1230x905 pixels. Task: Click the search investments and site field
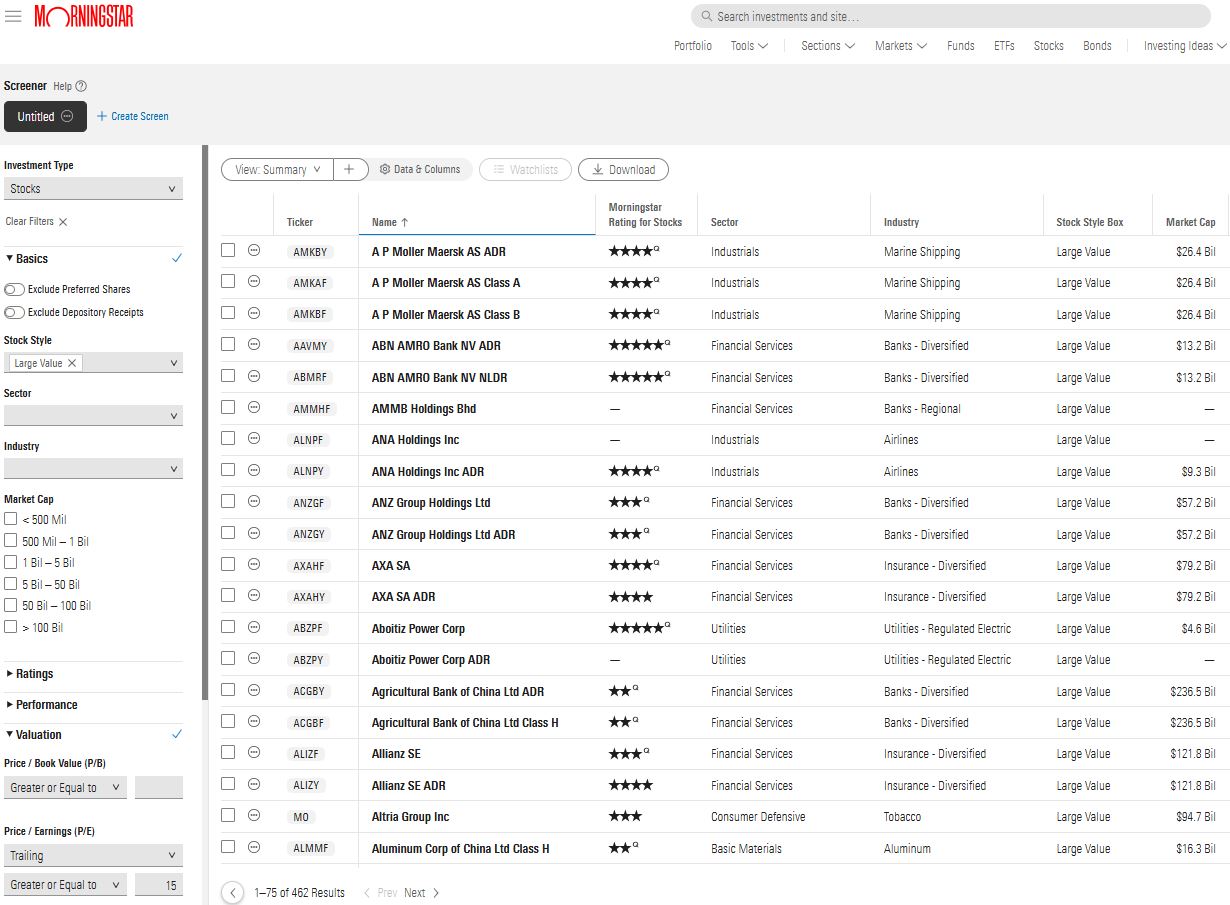coord(950,16)
